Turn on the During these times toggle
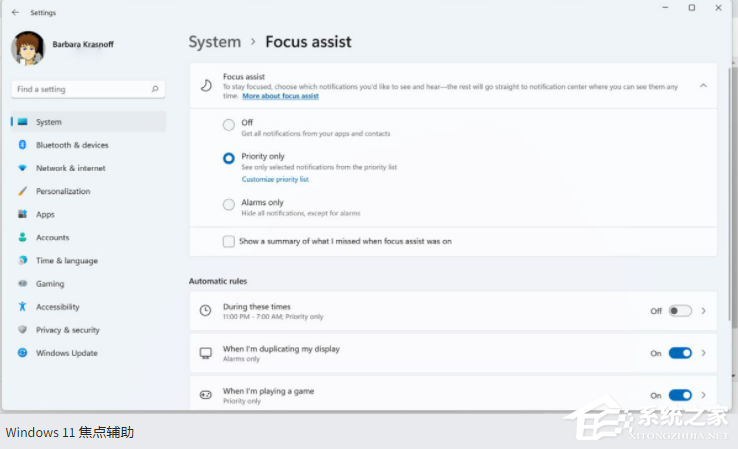Screen dimensions: 738x449 [x=680, y=311]
